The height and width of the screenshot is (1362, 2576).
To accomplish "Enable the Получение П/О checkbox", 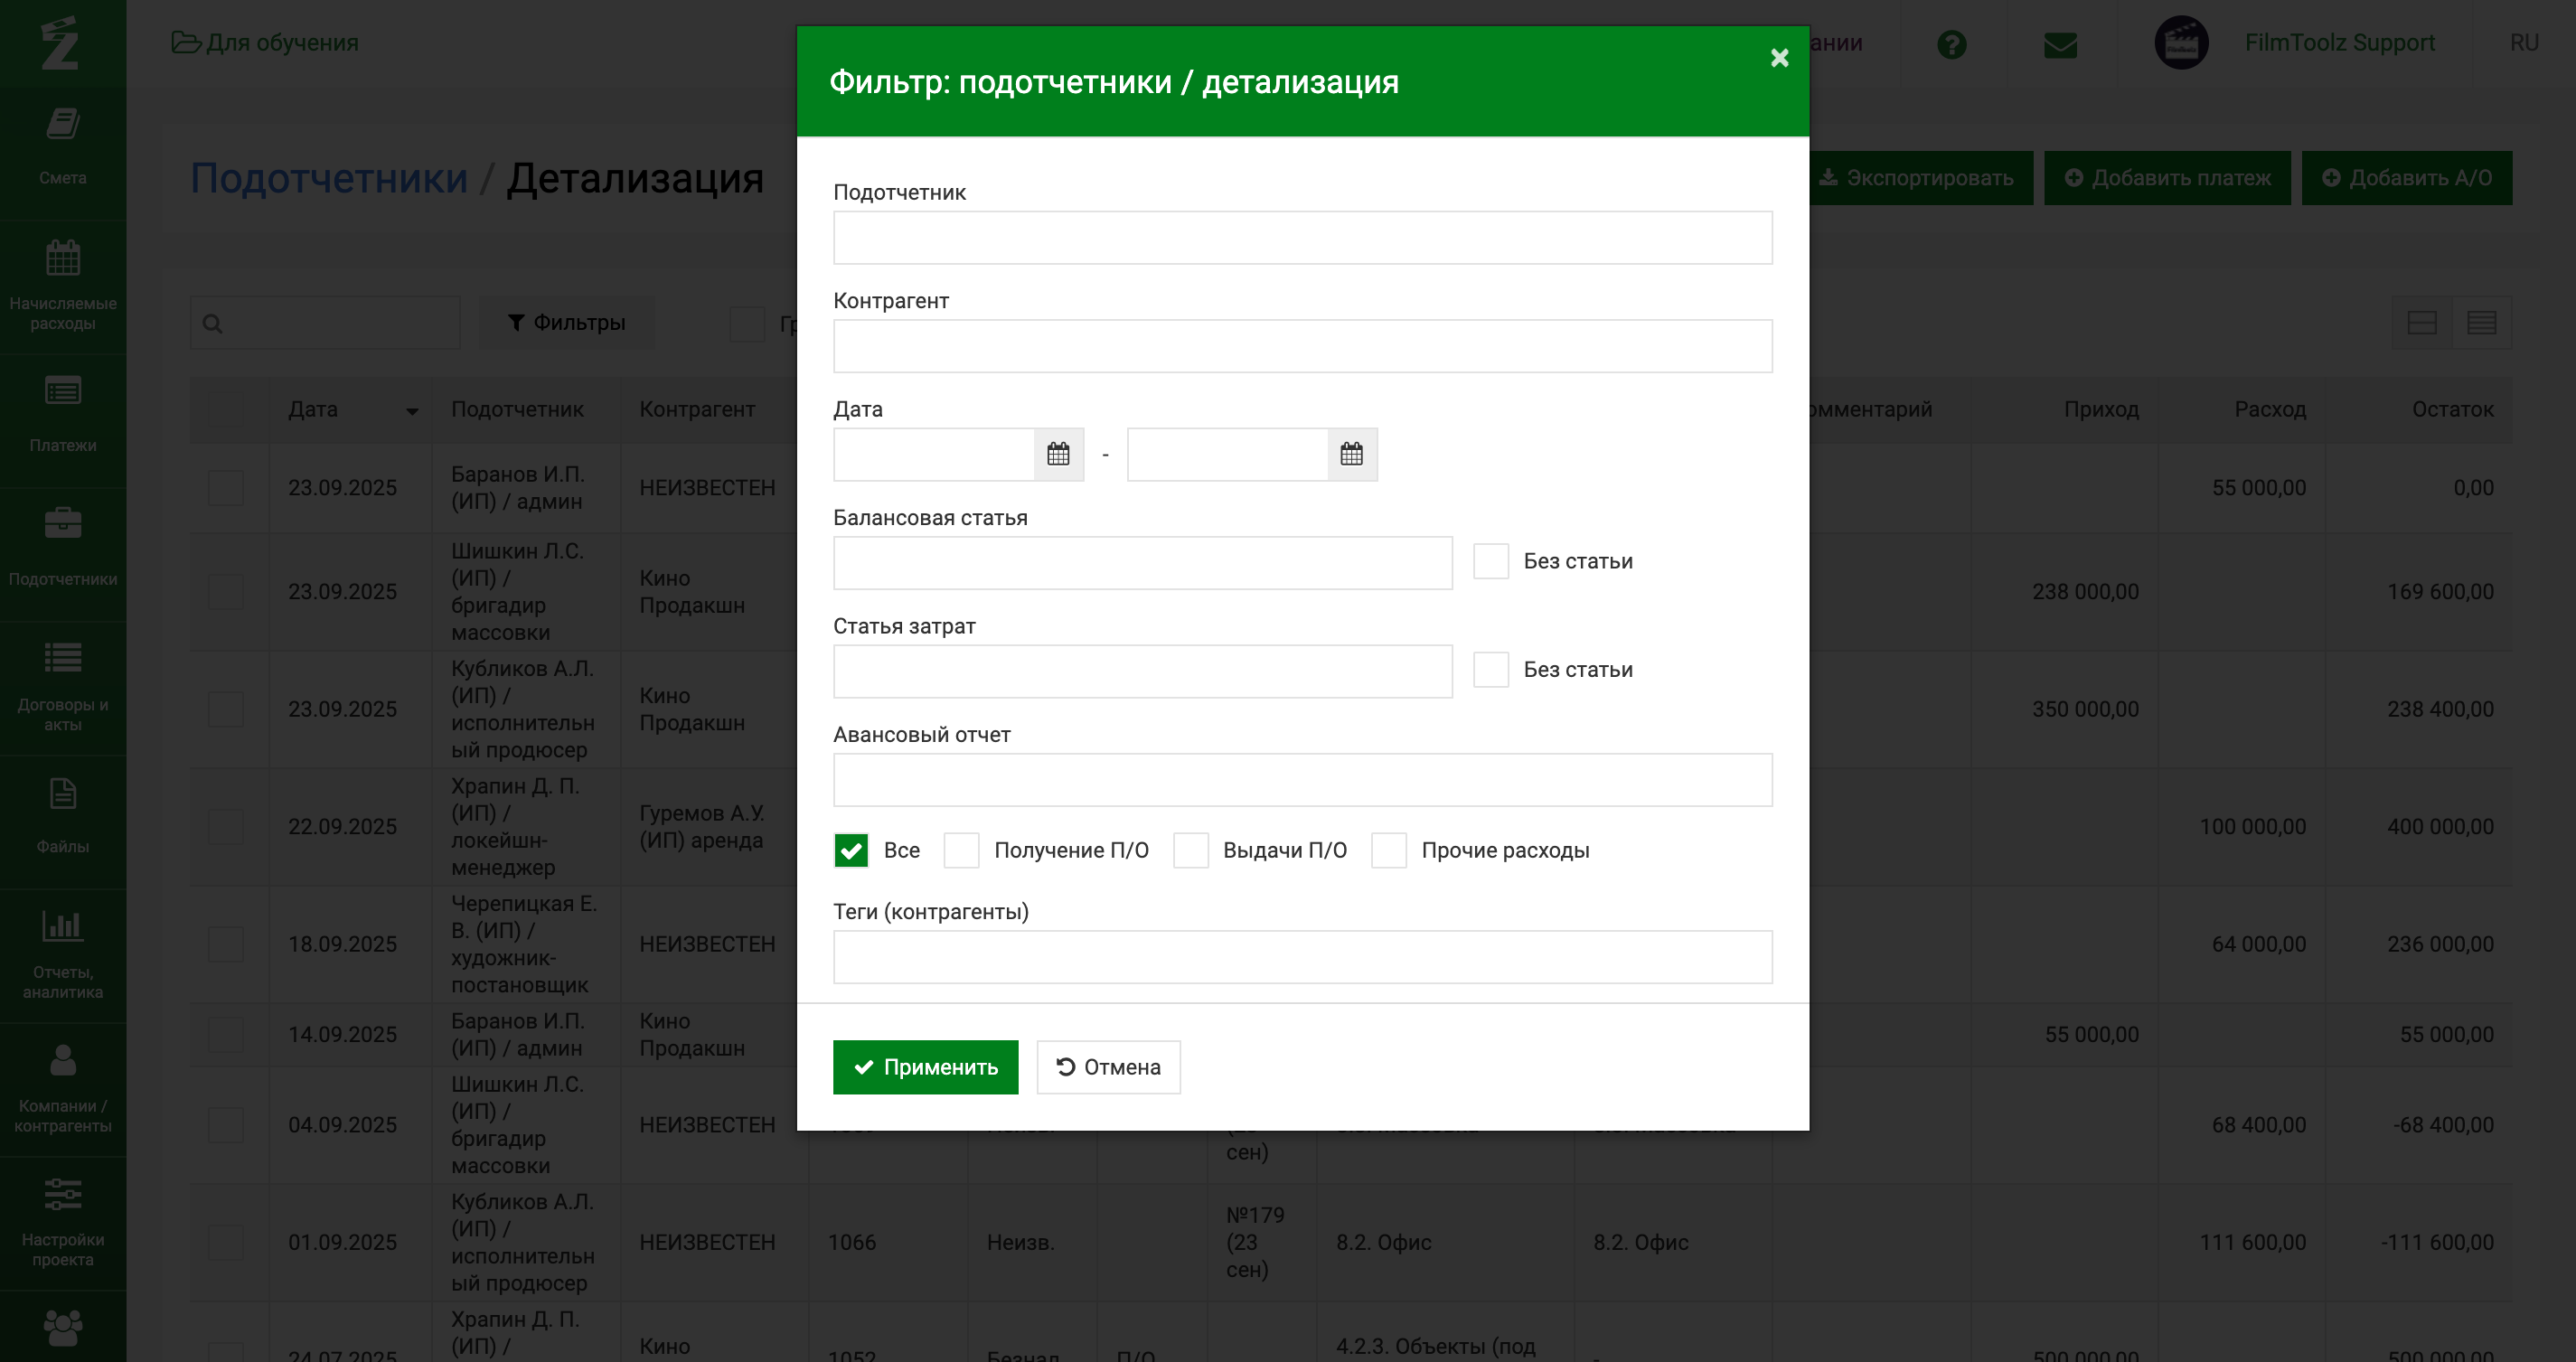I will point(961,850).
